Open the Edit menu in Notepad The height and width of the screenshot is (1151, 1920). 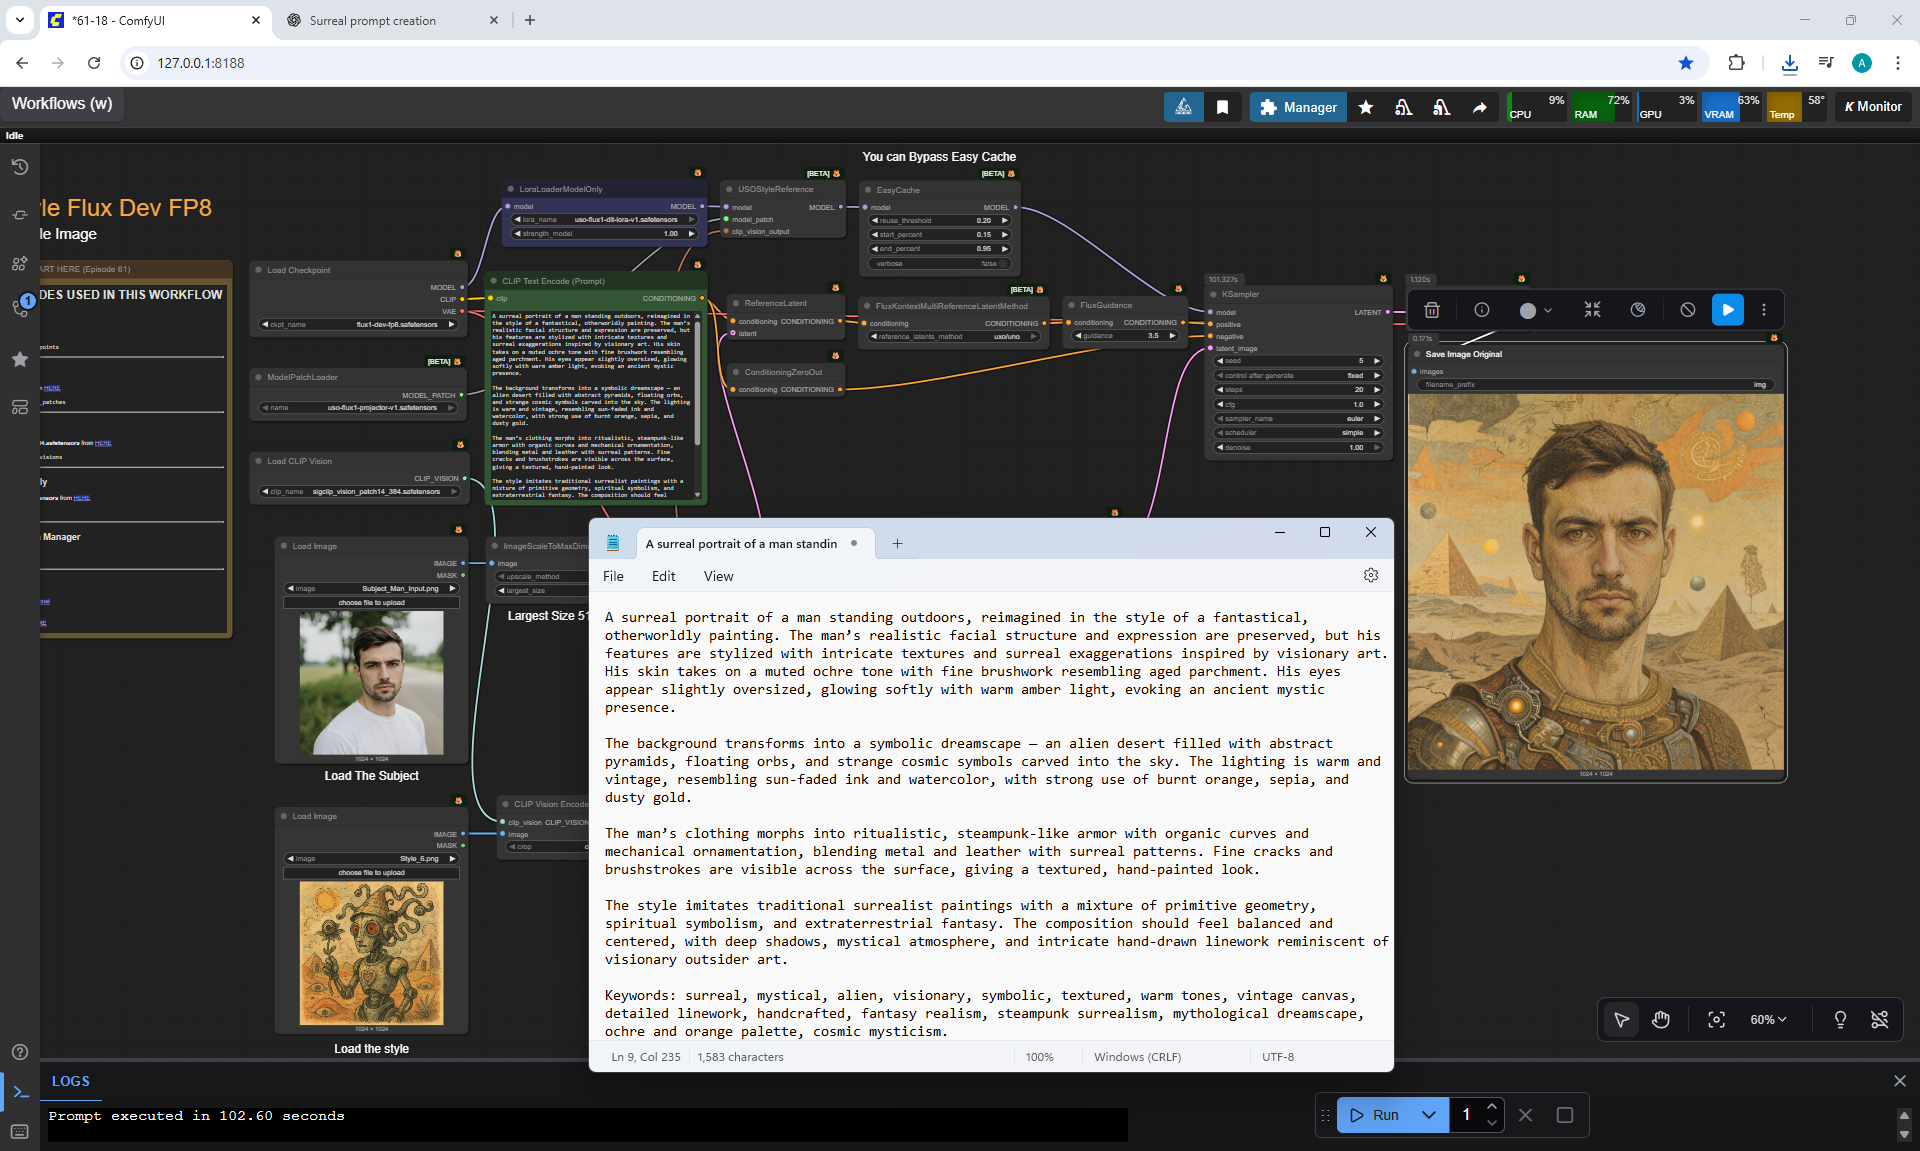point(663,576)
